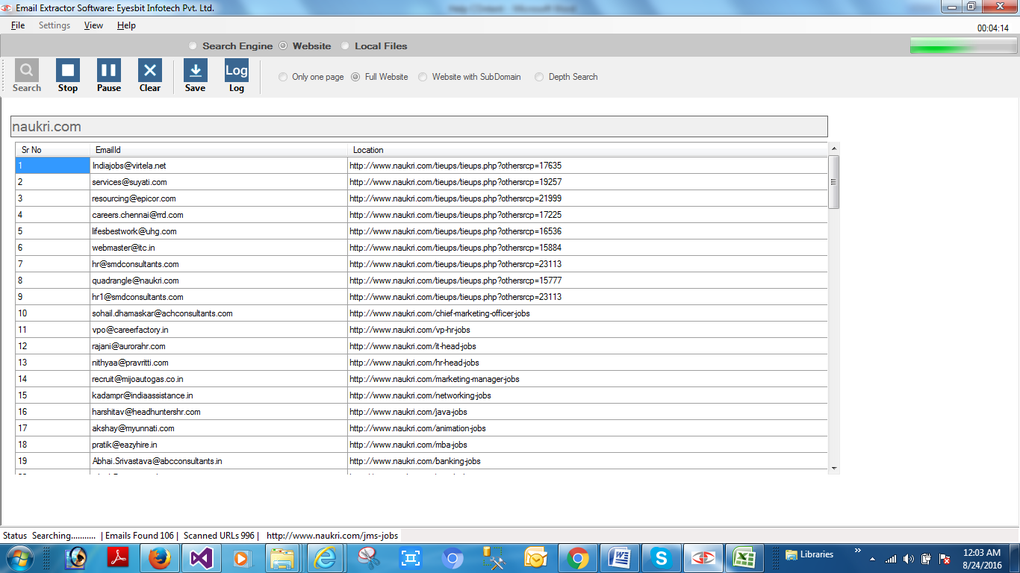Click the network signal tray icon

tap(891, 559)
